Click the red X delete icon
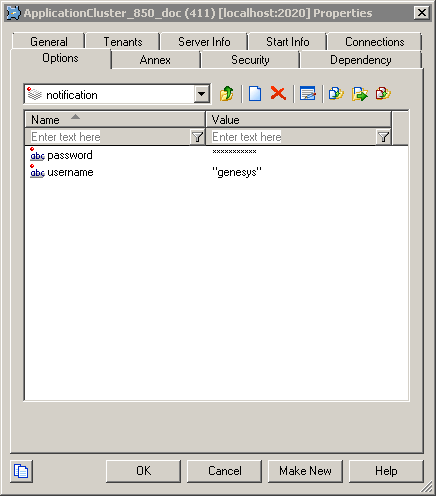 pyautogui.click(x=278, y=93)
